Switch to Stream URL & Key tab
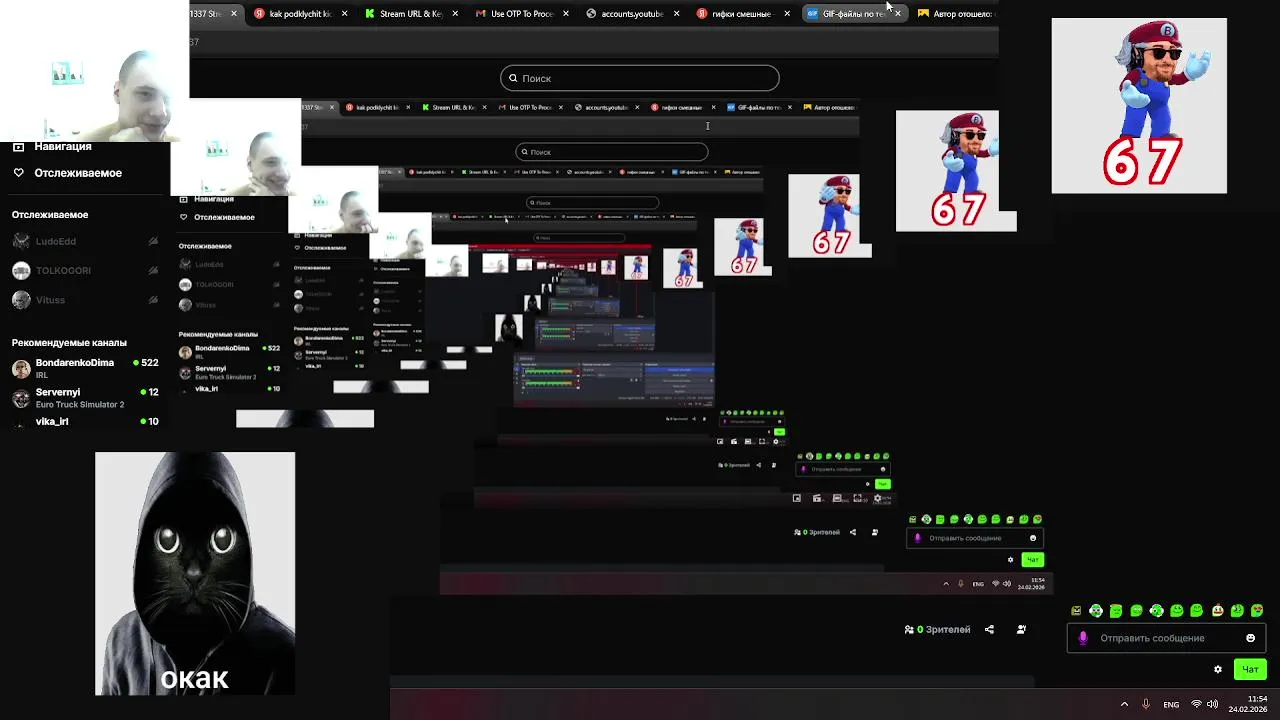Image resolution: width=1280 pixels, height=720 pixels. tap(410, 14)
